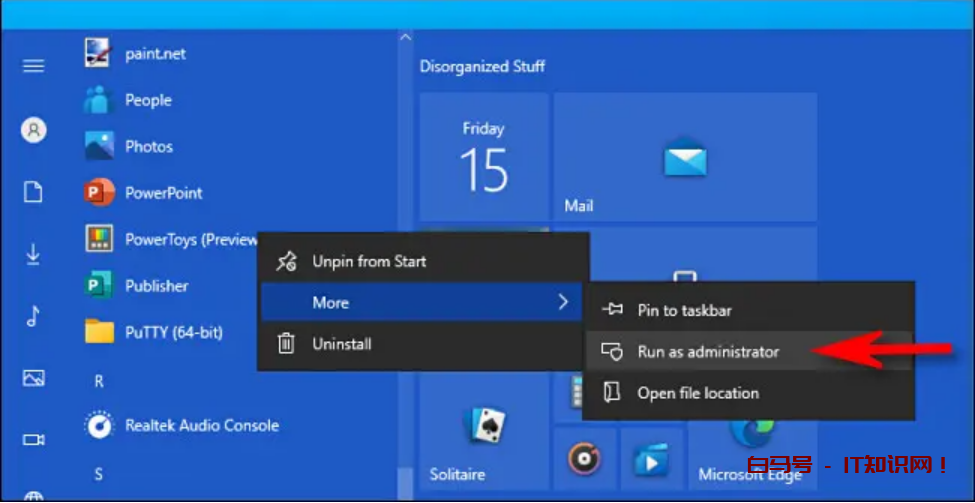
Task: Select Open file location
Action: click(697, 393)
